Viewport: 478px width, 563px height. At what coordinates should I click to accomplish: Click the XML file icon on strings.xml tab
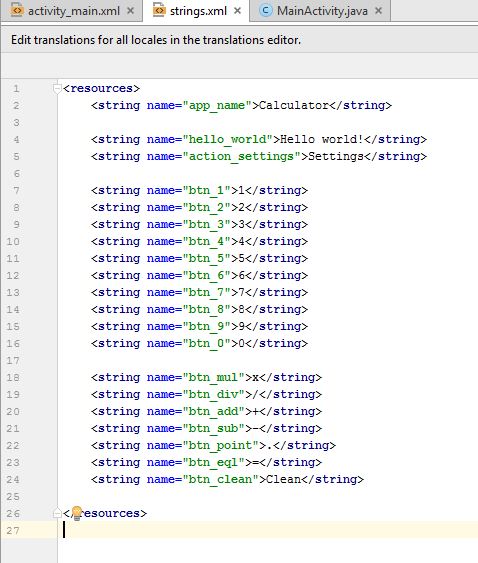tap(159, 10)
